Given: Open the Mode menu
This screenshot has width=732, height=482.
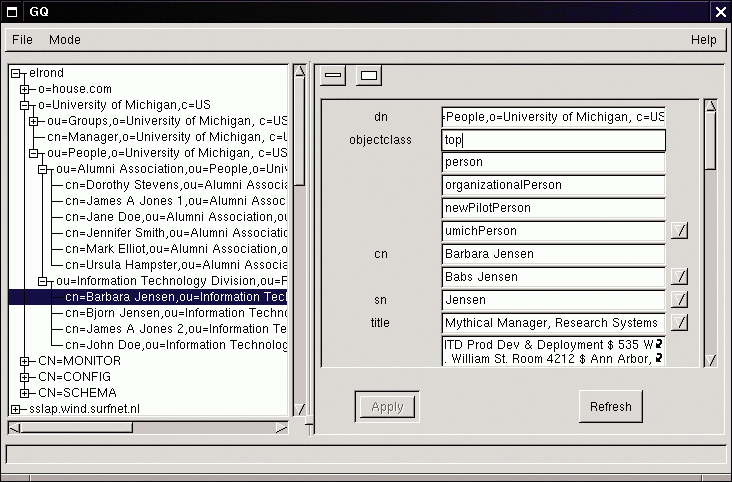Looking at the screenshot, I should point(65,40).
